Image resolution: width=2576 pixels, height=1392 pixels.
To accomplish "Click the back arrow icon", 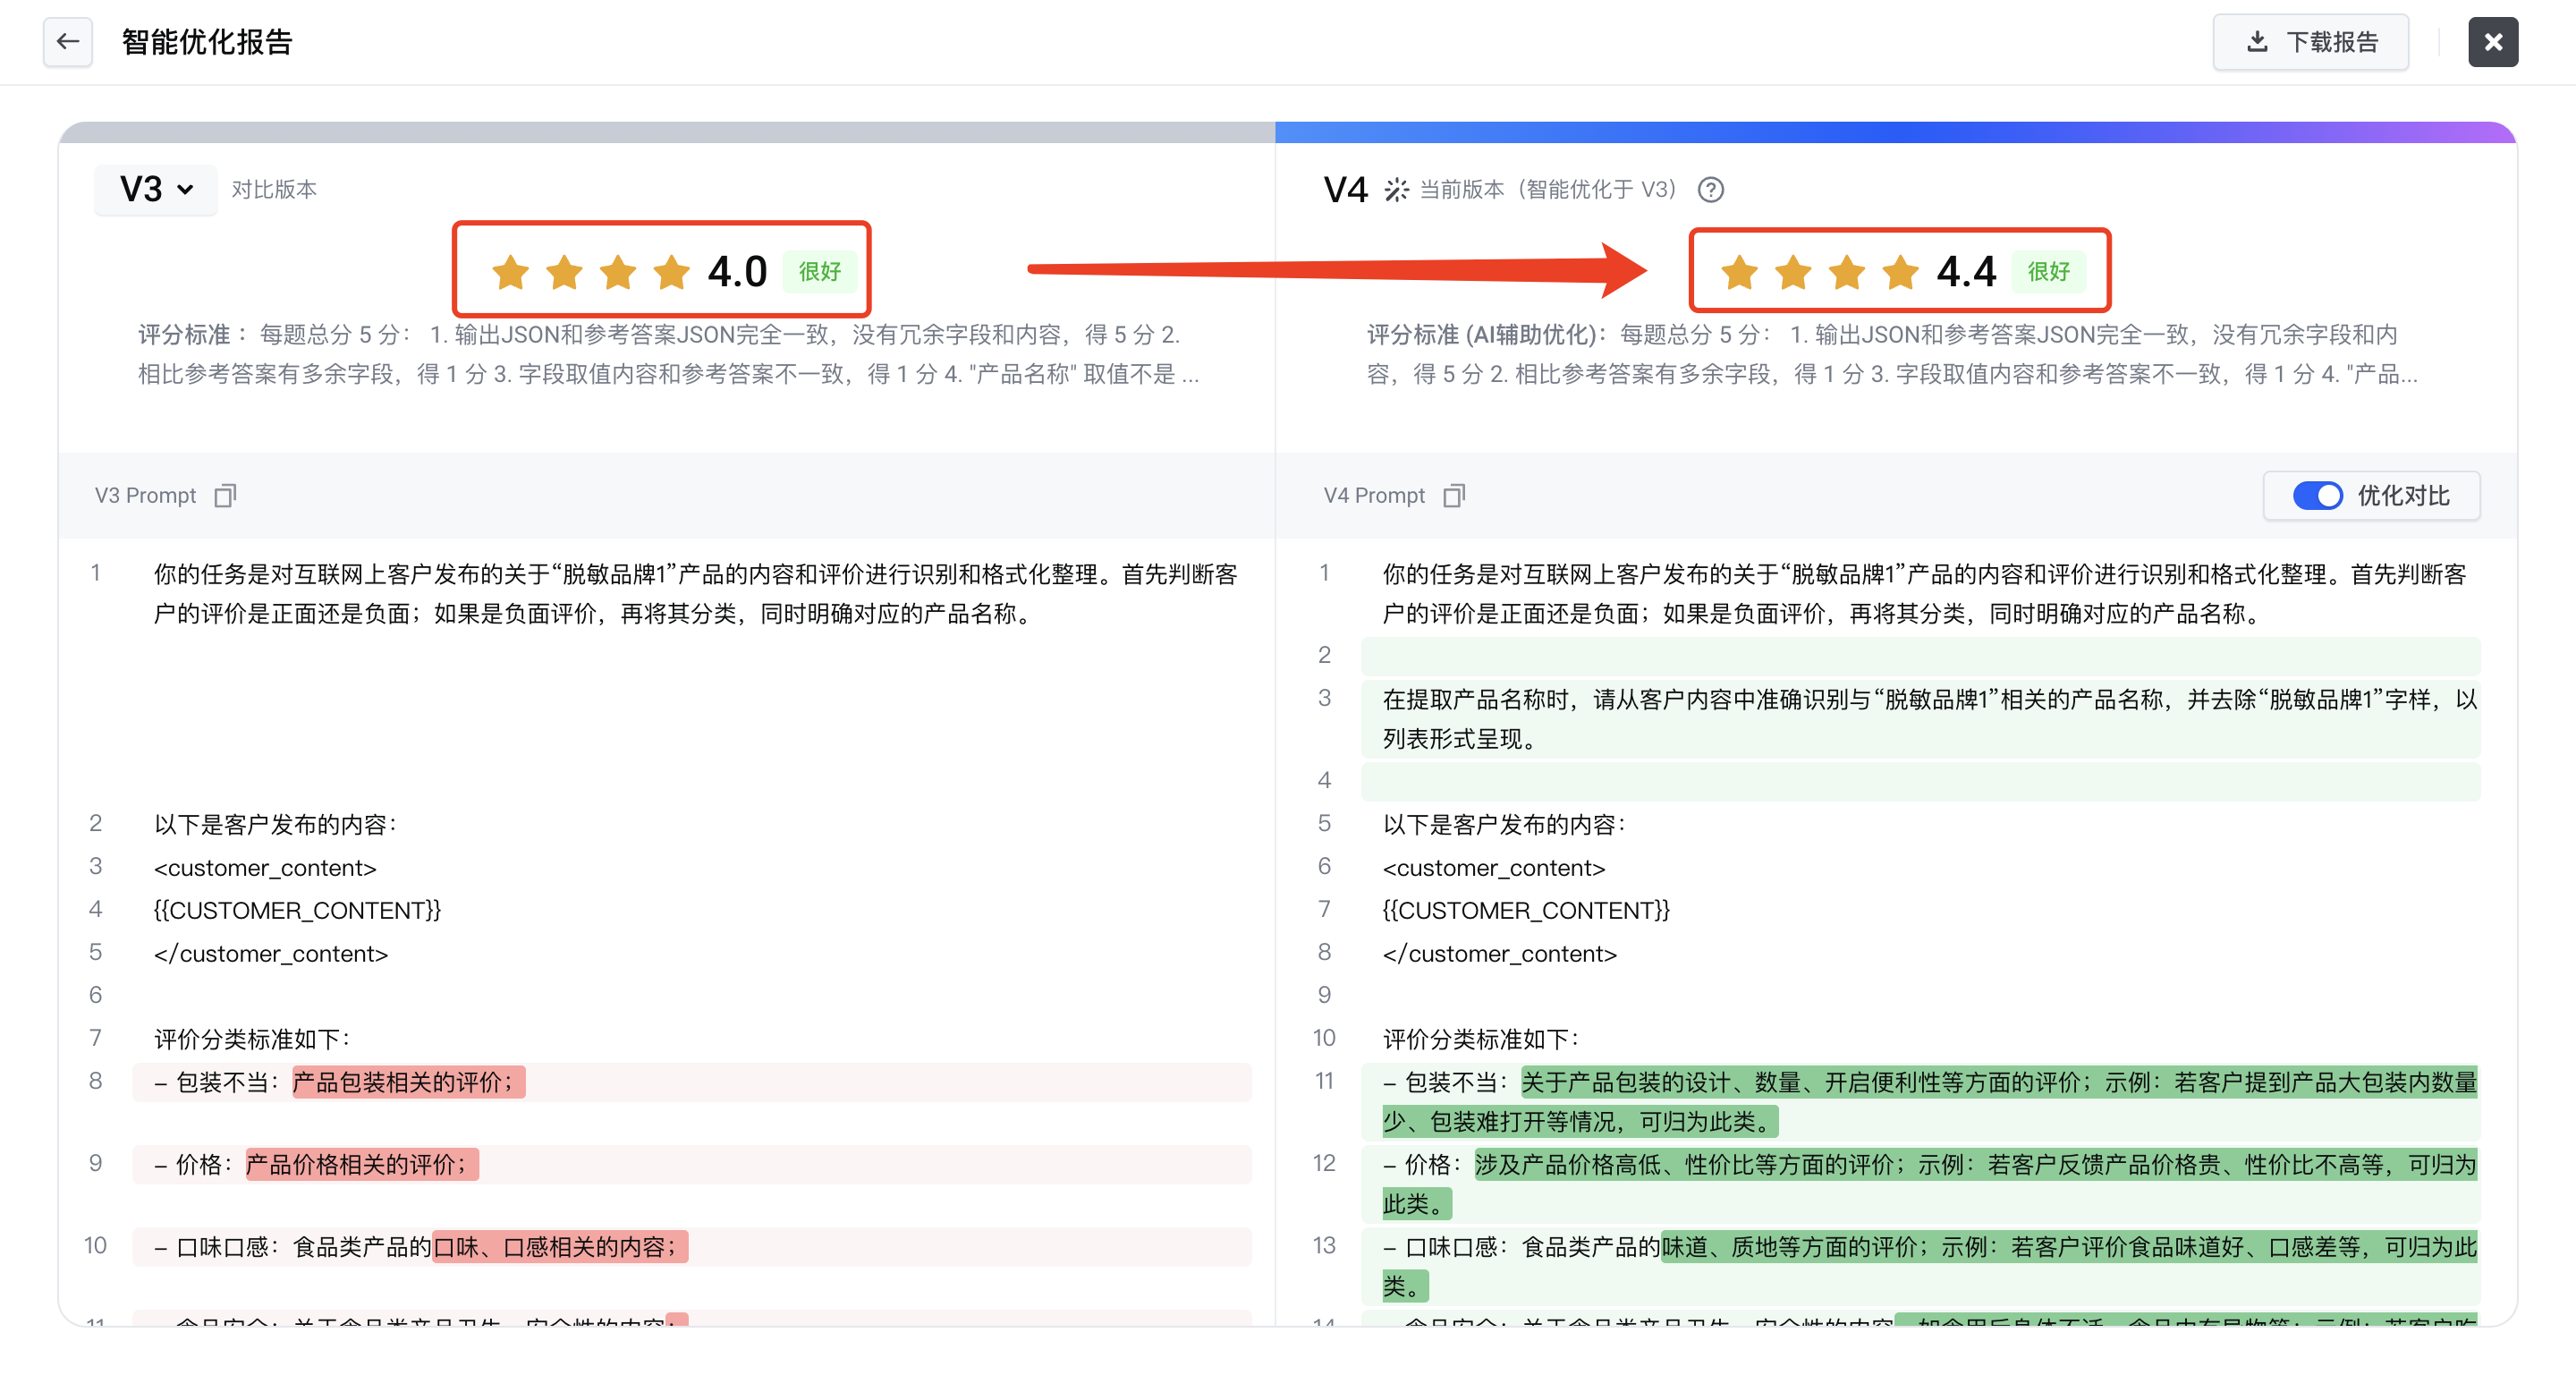I will click(x=67, y=42).
